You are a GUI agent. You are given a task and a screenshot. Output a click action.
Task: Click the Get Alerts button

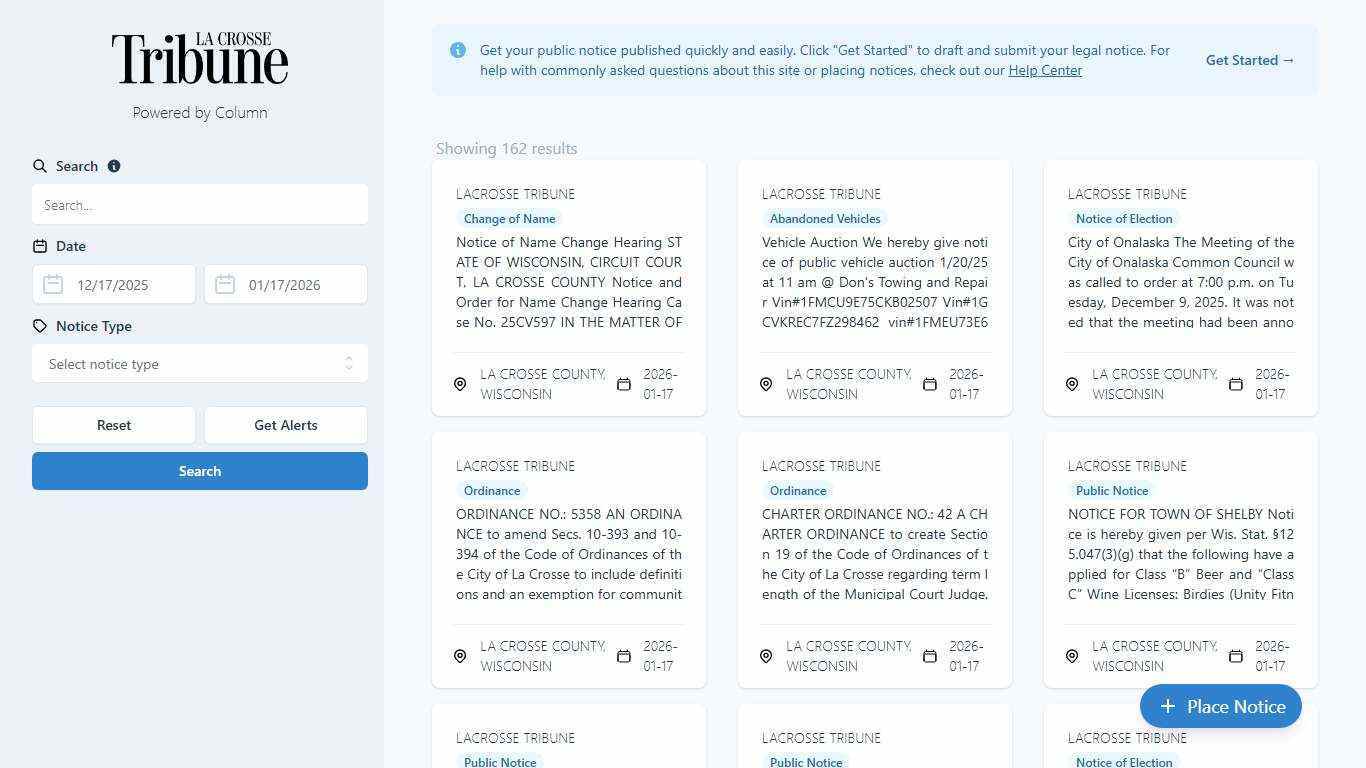(286, 425)
